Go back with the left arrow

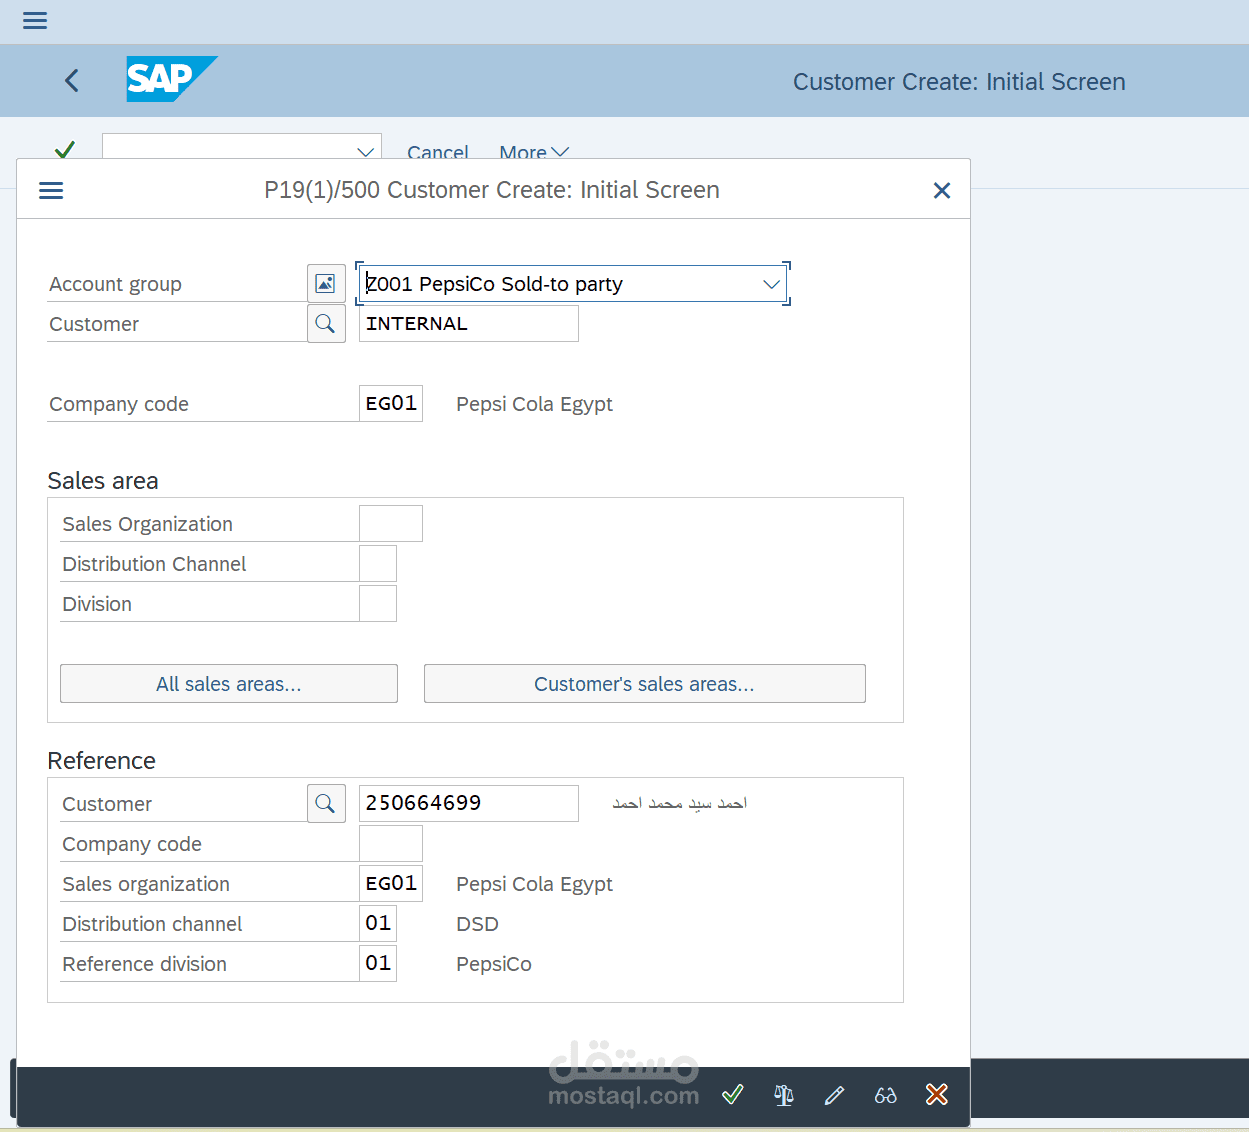72,81
